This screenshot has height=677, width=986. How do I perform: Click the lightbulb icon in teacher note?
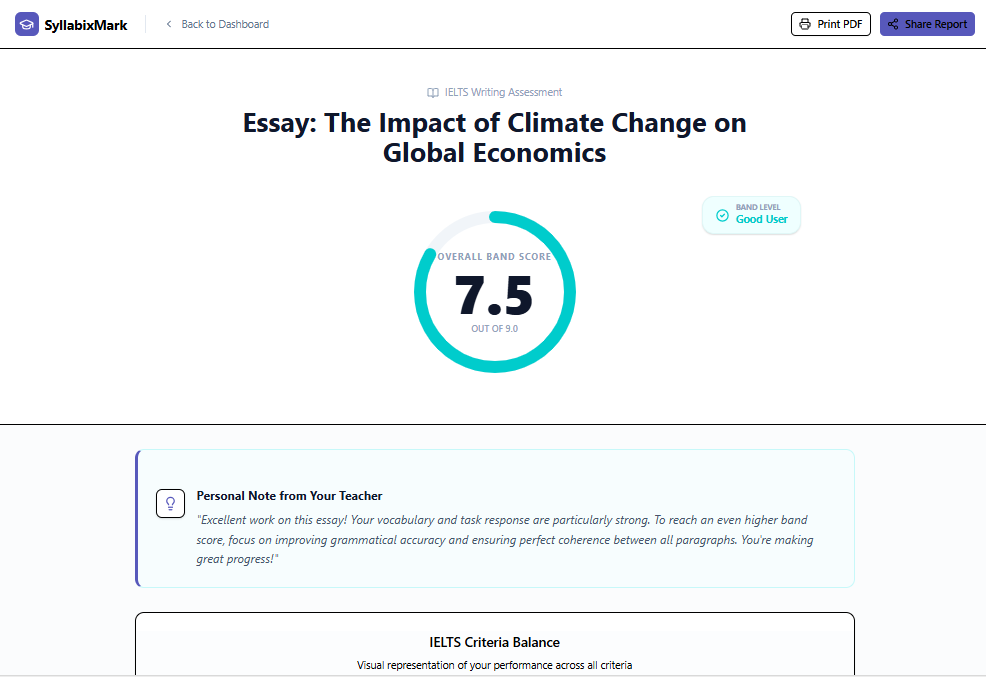(x=171, y=503)
